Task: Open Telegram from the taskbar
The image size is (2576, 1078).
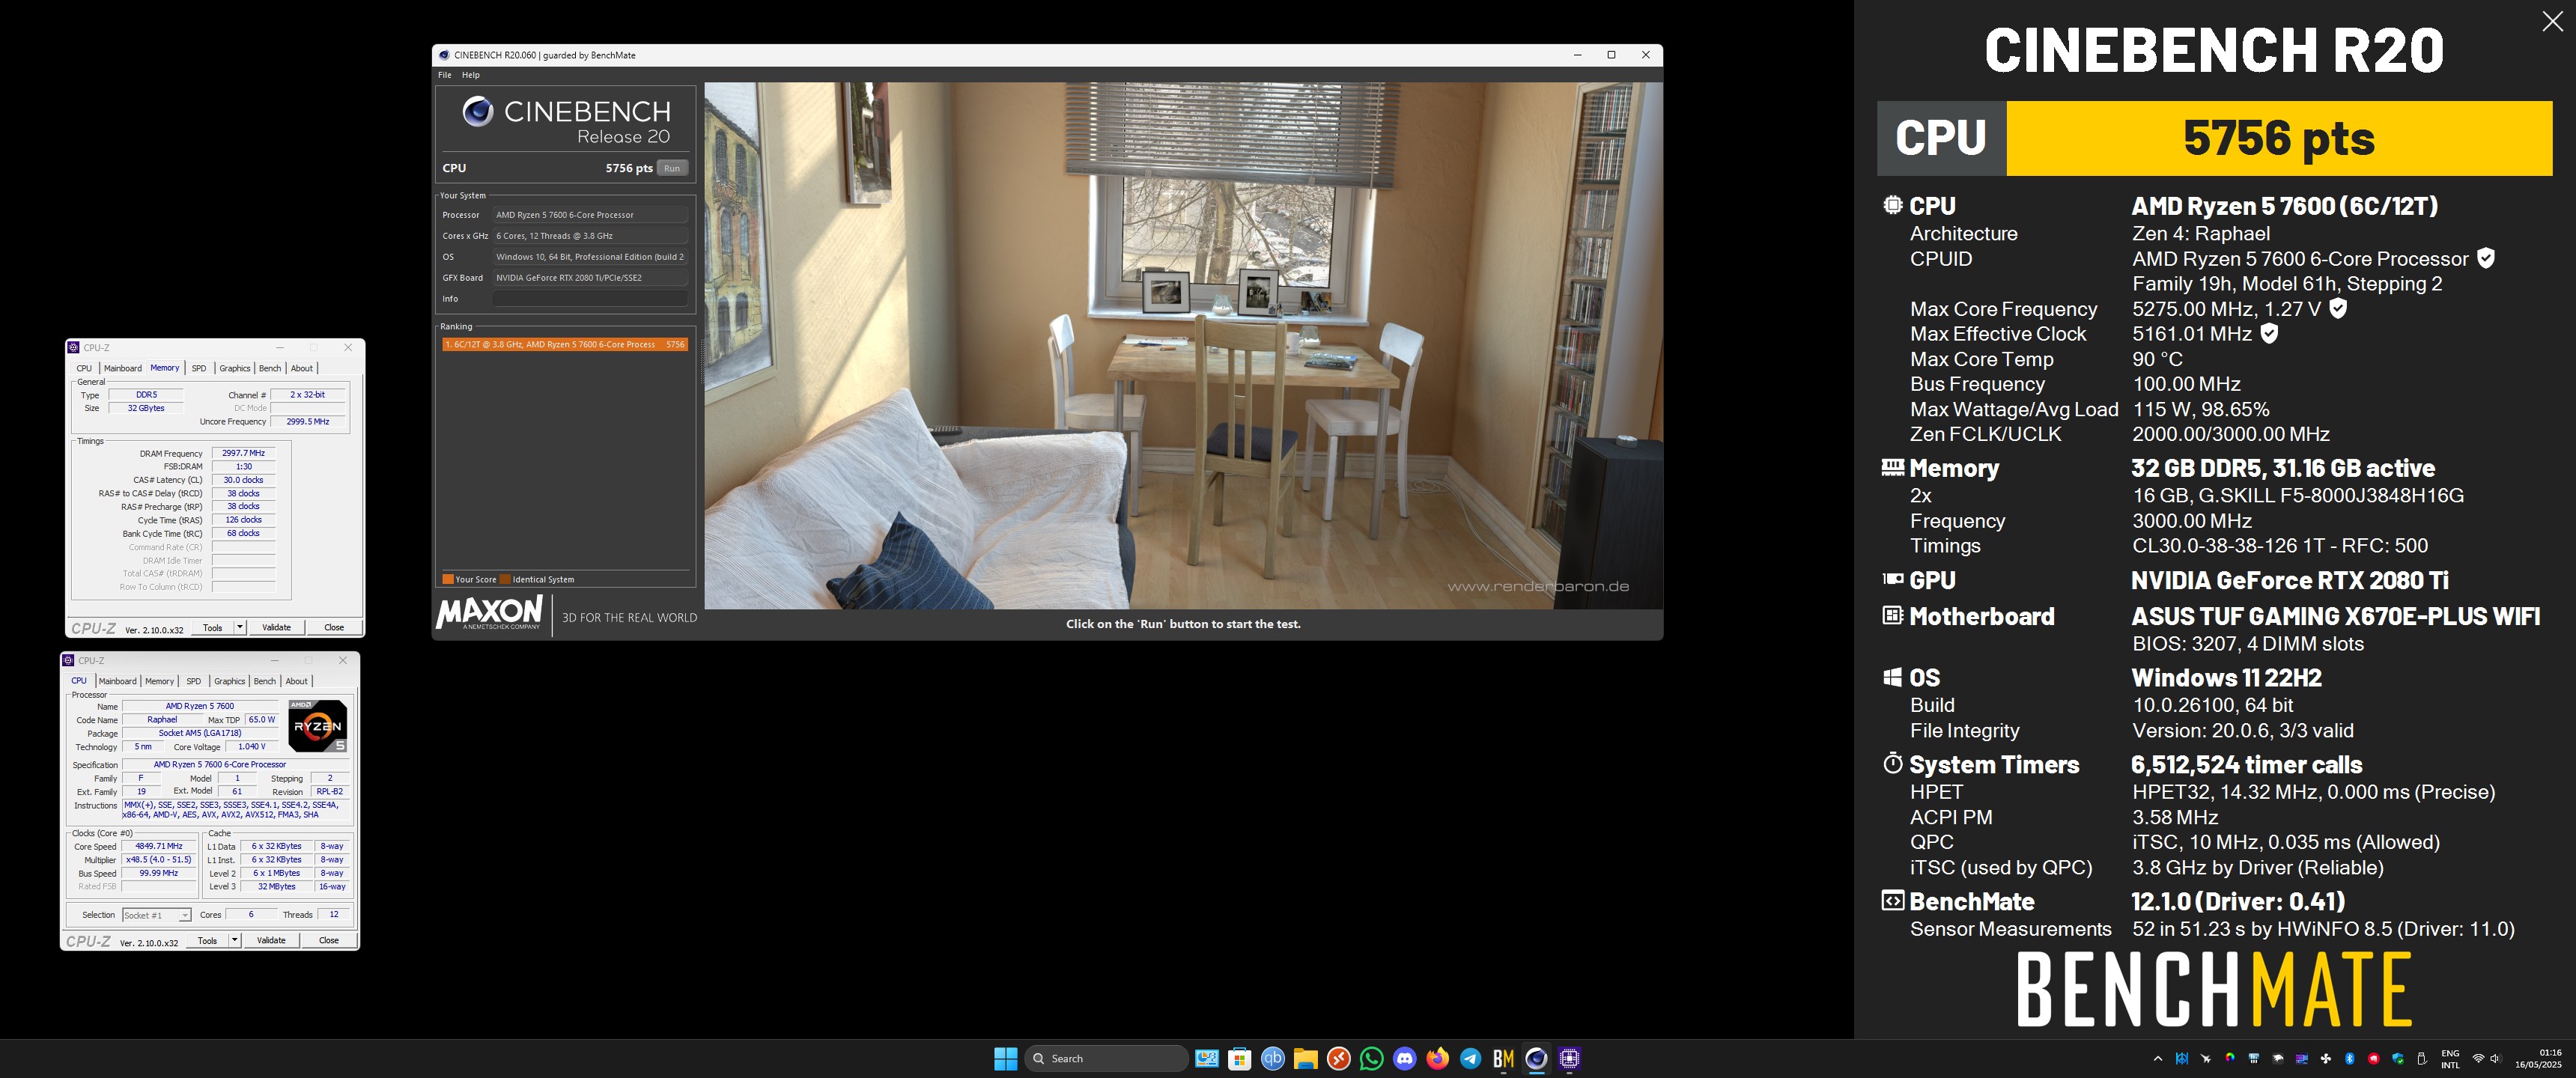Action: pyautogui.click(x=1470, y=1058)
